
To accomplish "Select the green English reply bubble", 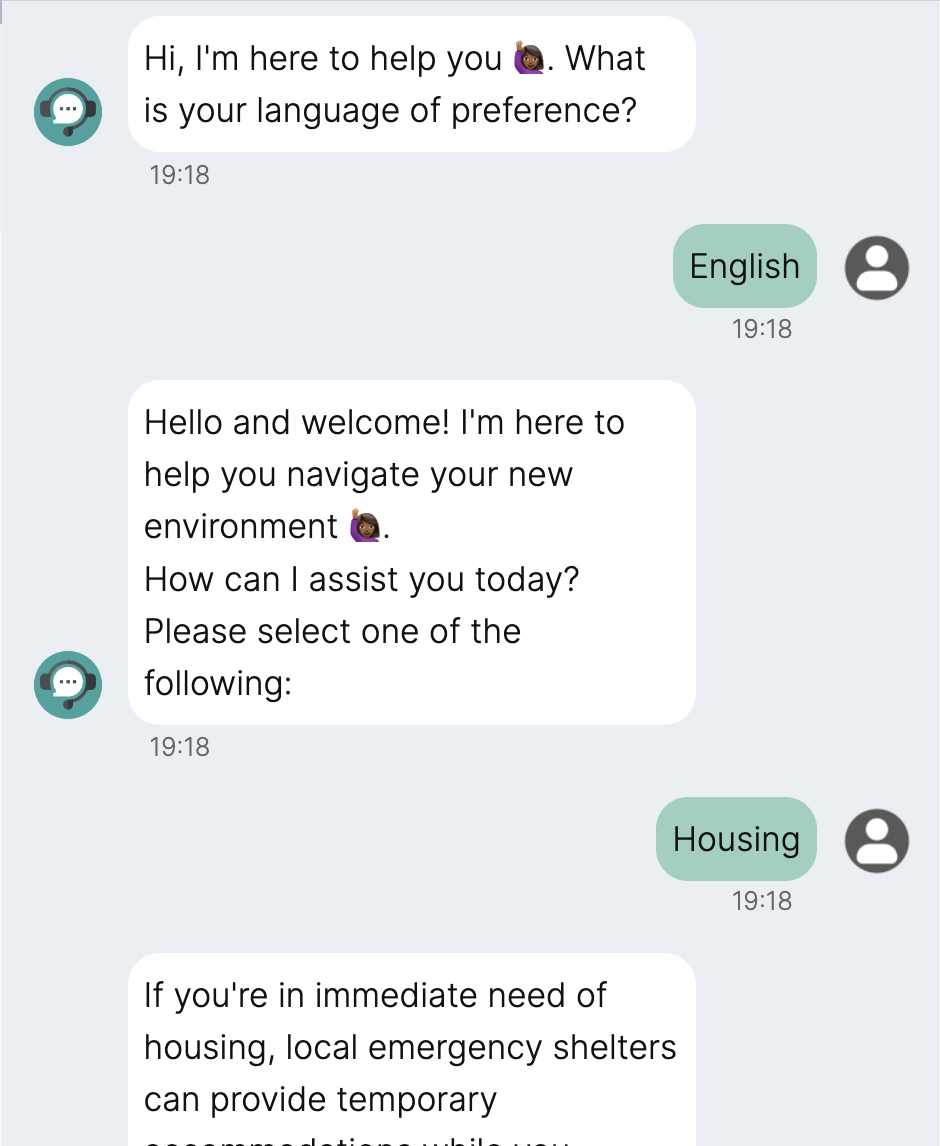I will 744,267.
